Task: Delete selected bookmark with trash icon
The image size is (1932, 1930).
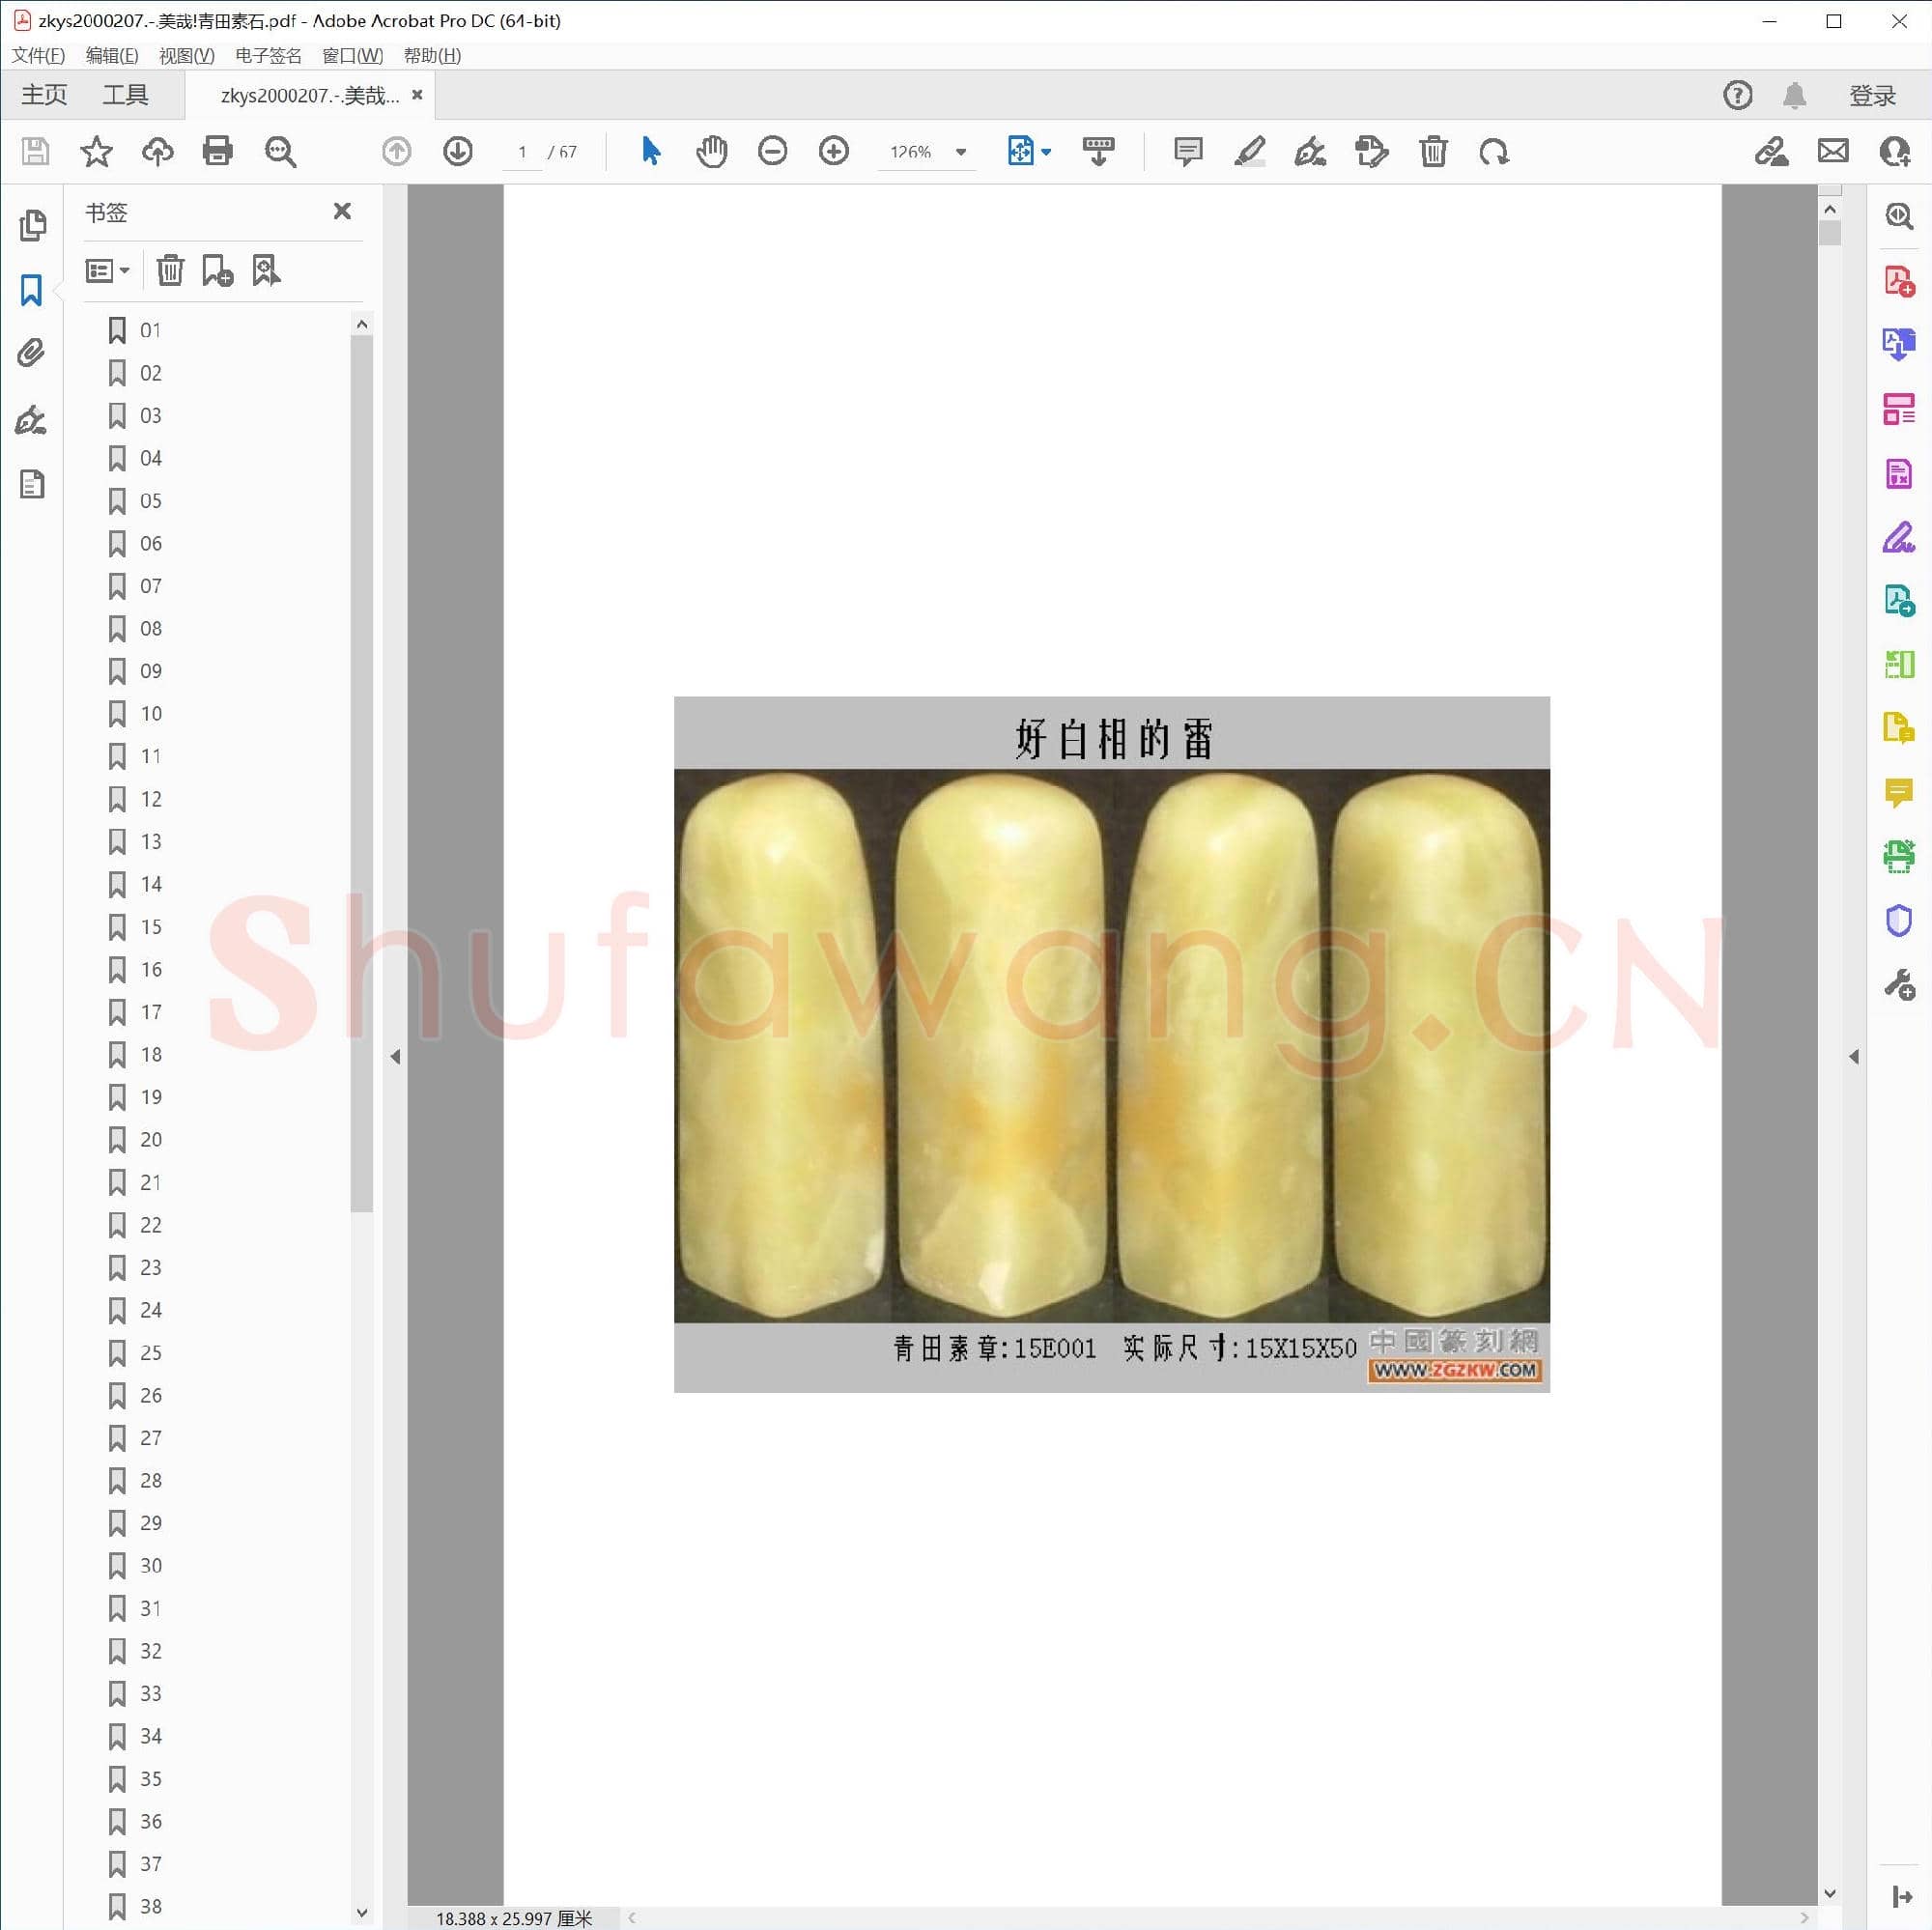Action: click(170, 270)
